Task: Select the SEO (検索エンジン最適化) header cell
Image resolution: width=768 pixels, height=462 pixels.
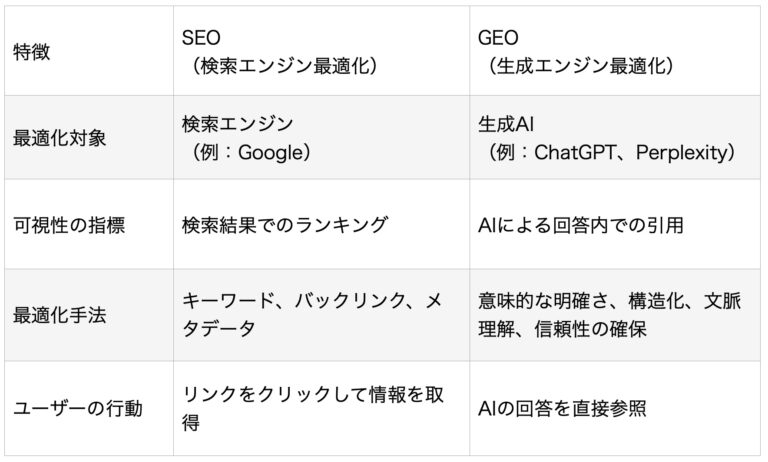Action: [x=321, y=51]
